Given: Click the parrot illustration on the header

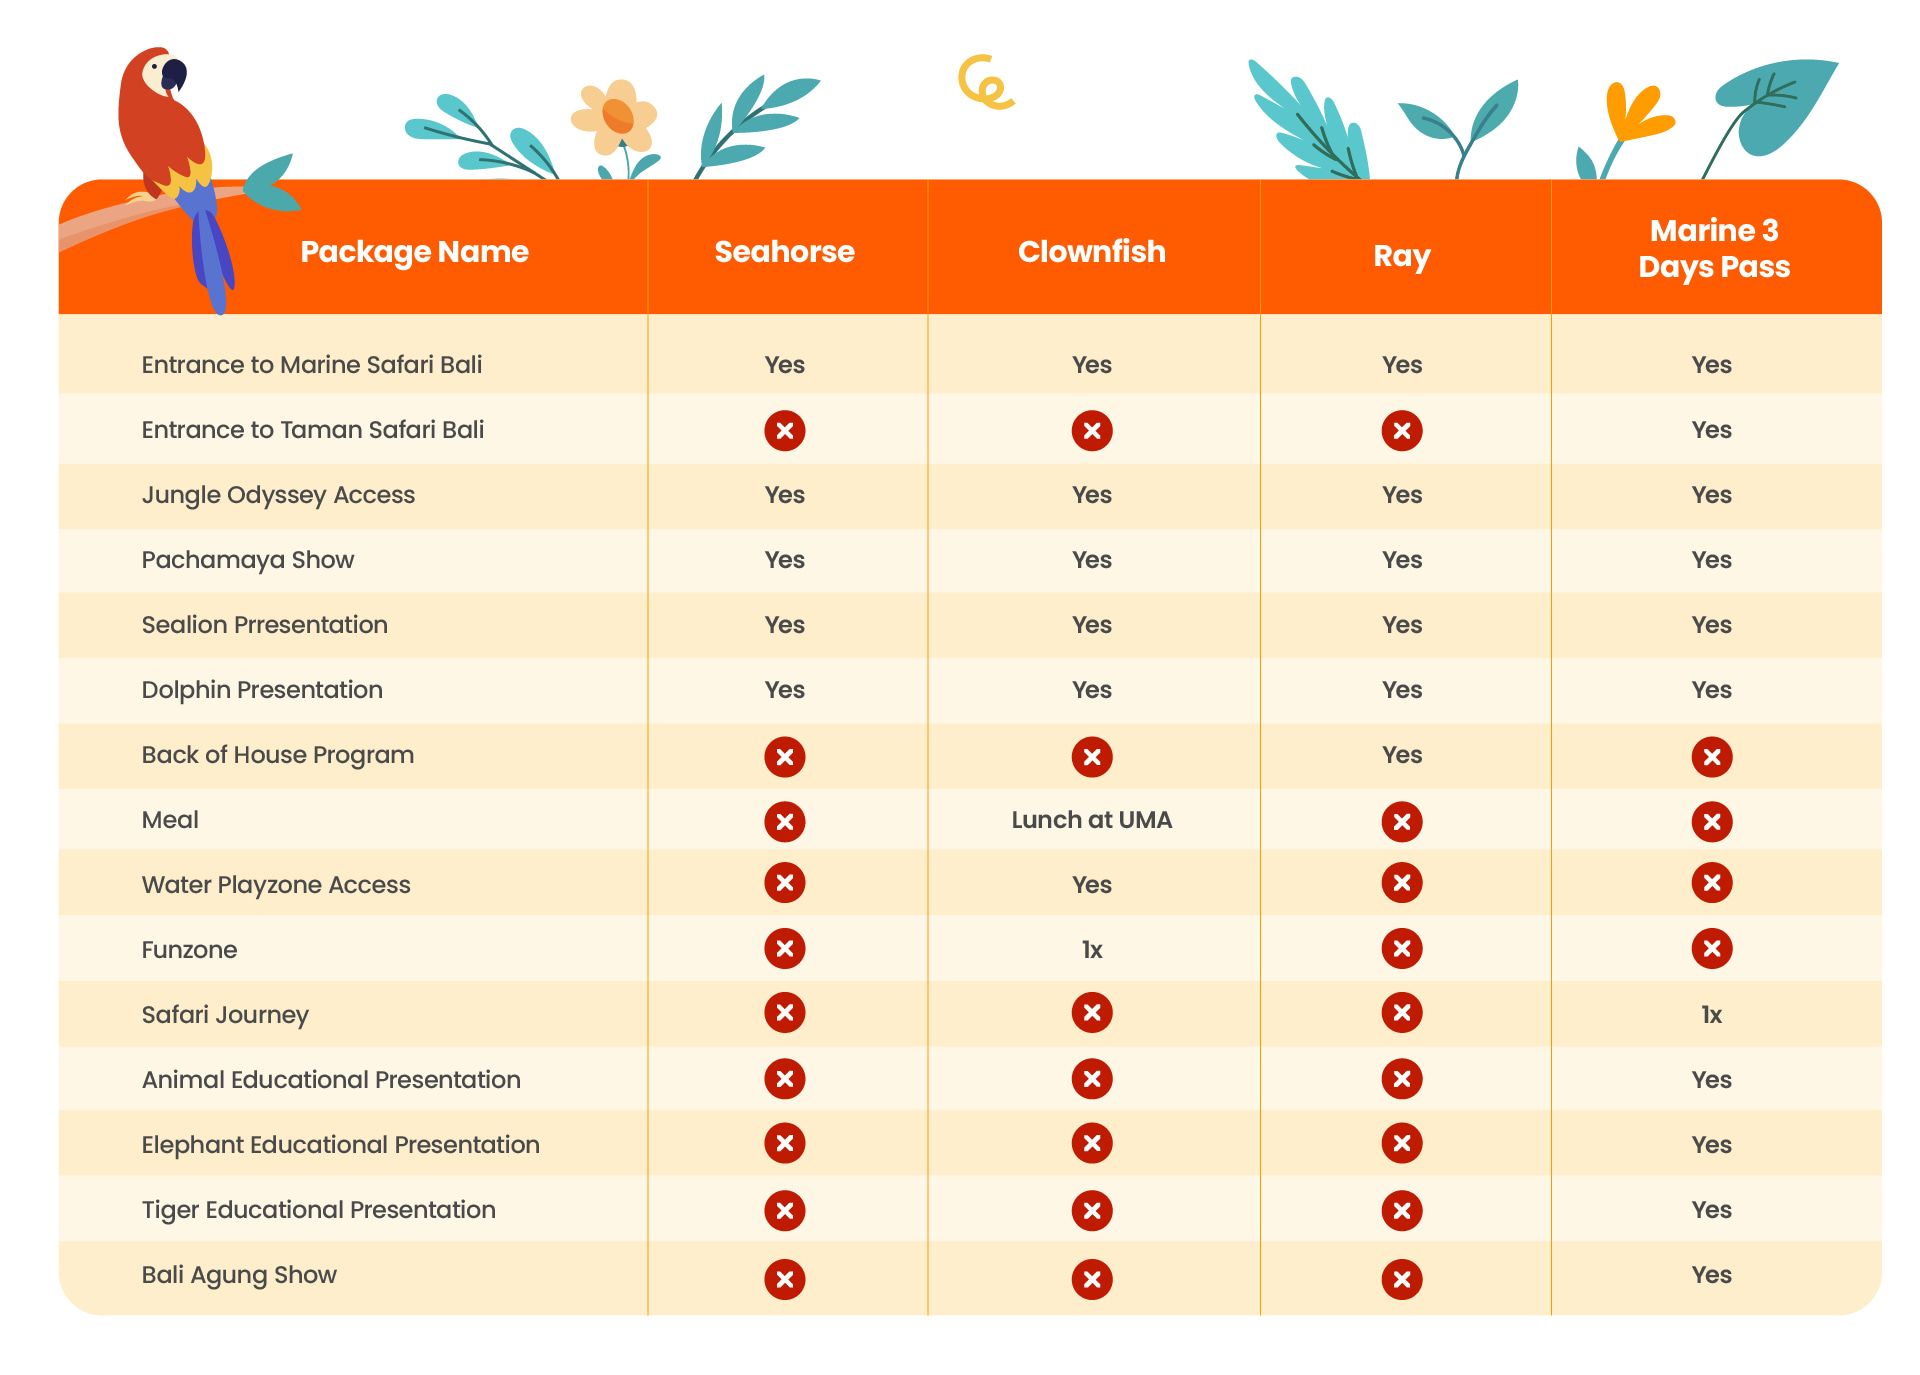Looking at the screenshot, I should 177,175.
